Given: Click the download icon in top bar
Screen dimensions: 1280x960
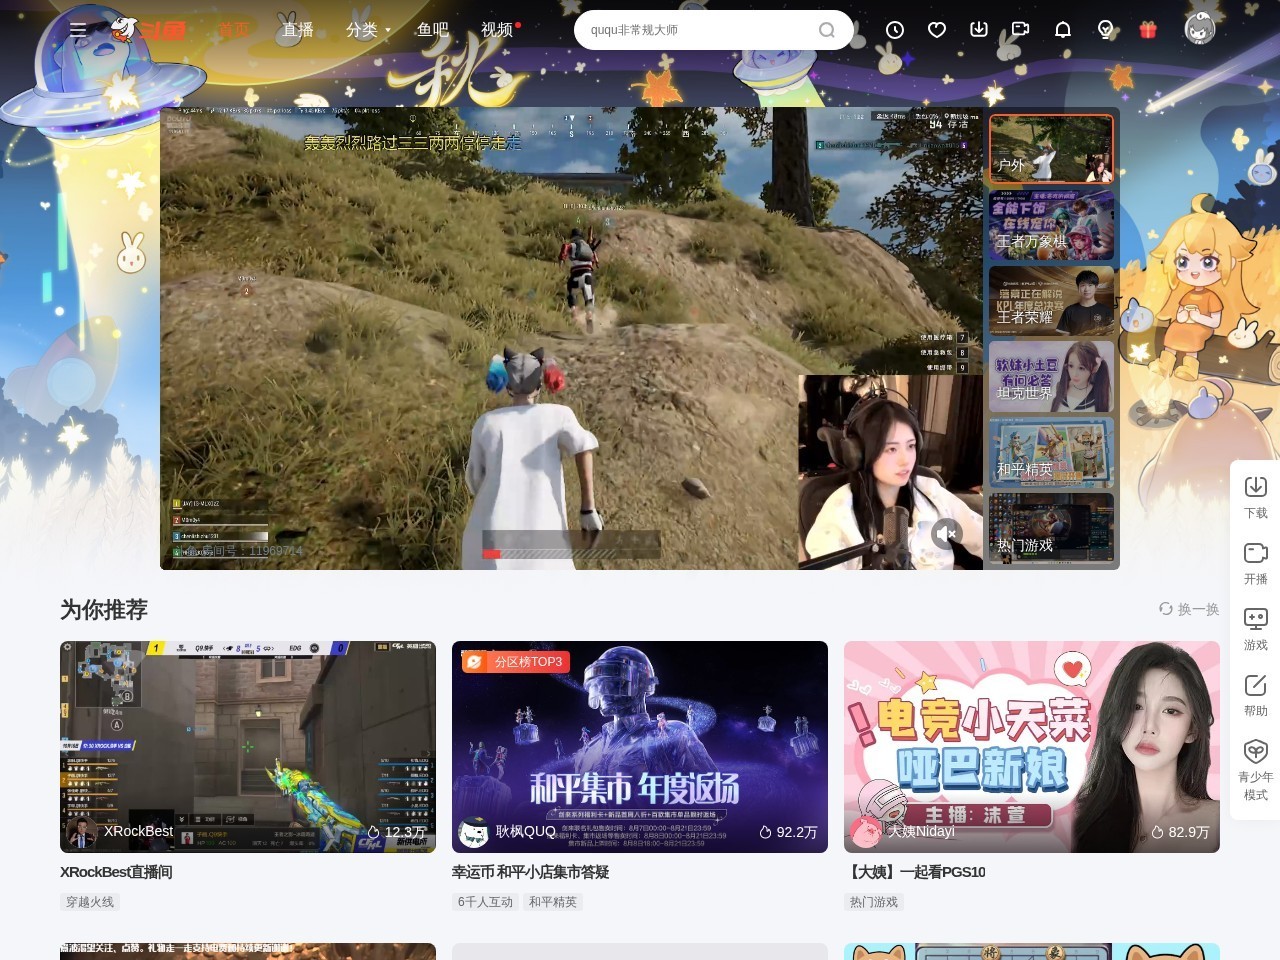Looking at the screenshot, I should pos(979,30).
